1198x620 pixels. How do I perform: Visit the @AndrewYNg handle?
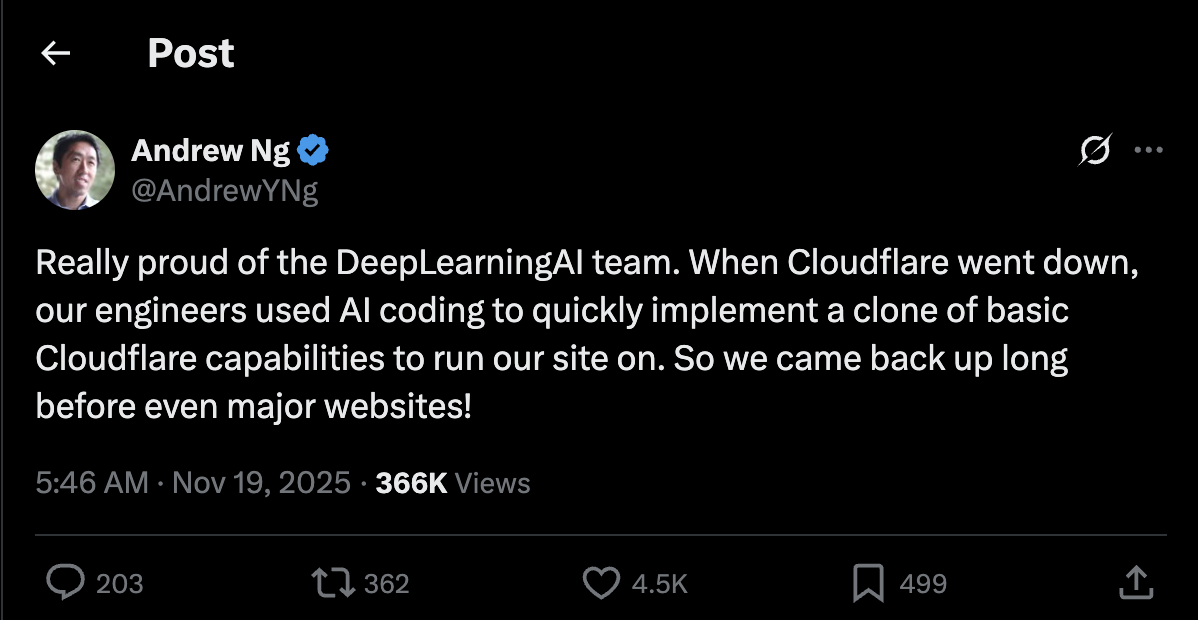(x=224, y=192)
